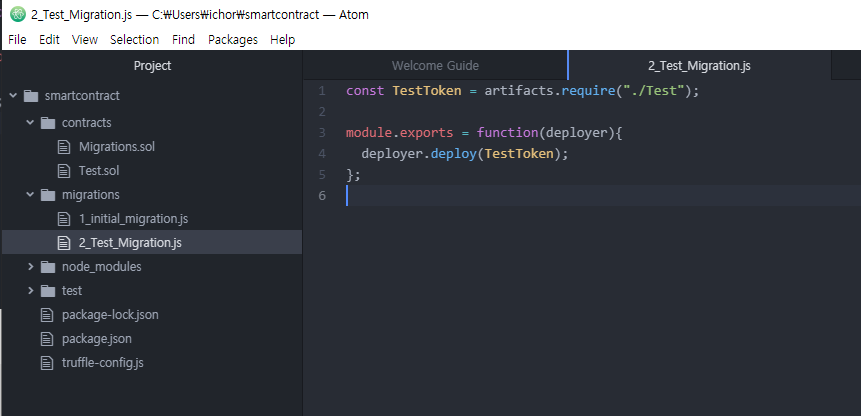
Task: Expand the test folder chevron
Action: tap(31, 291)
